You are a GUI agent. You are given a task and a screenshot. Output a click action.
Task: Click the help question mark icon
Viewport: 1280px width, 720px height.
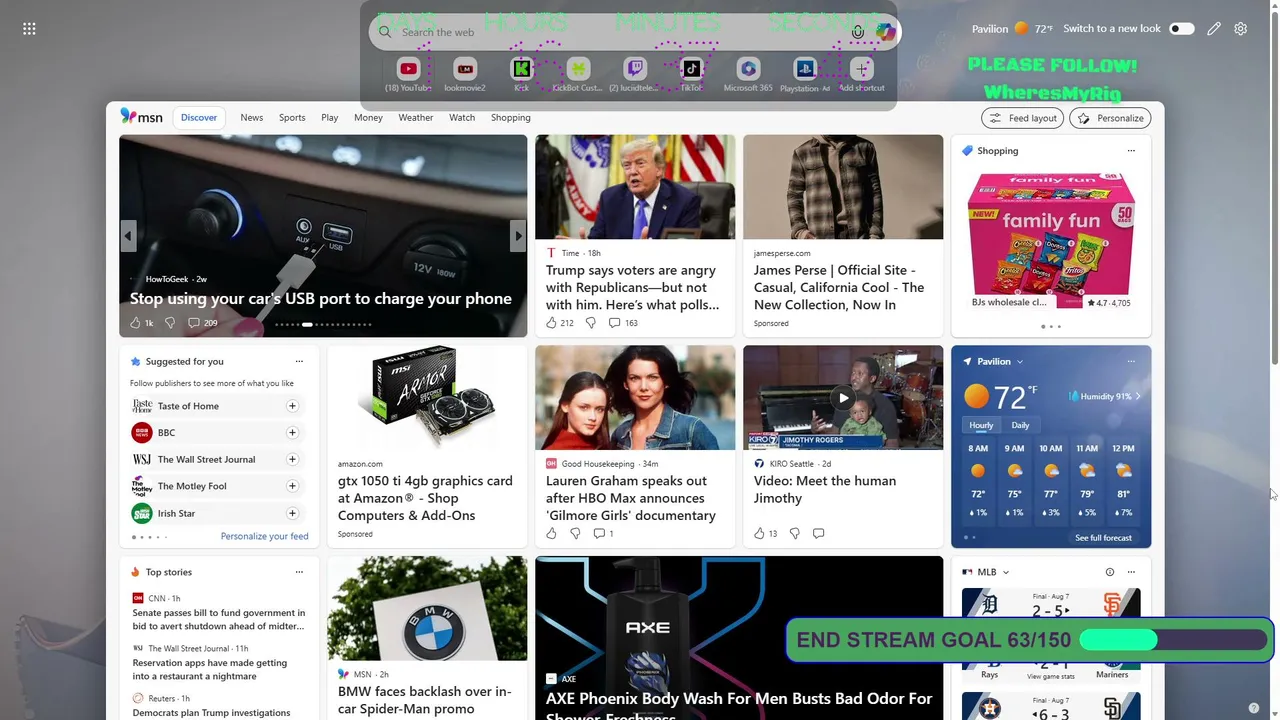(1254, 708)
